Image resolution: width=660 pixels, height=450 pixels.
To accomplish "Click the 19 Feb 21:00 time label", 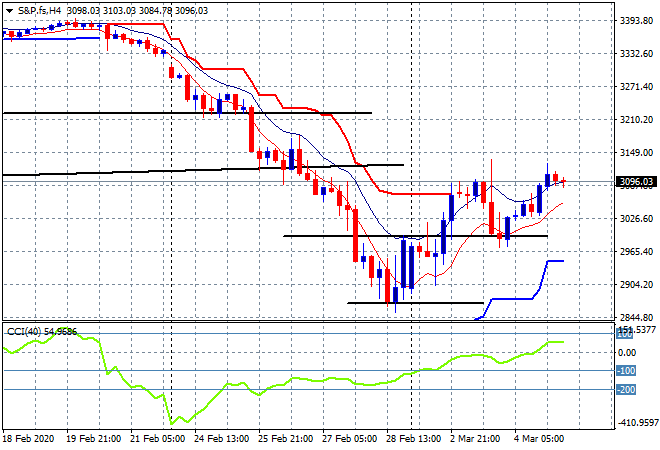I will [x=93, y=439].
